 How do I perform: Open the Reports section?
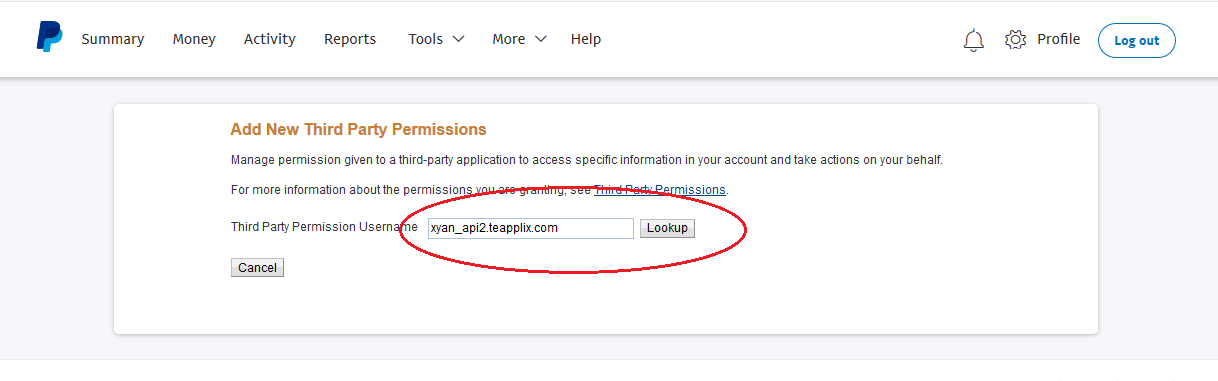pyautogui.click(x=350, y=39)
